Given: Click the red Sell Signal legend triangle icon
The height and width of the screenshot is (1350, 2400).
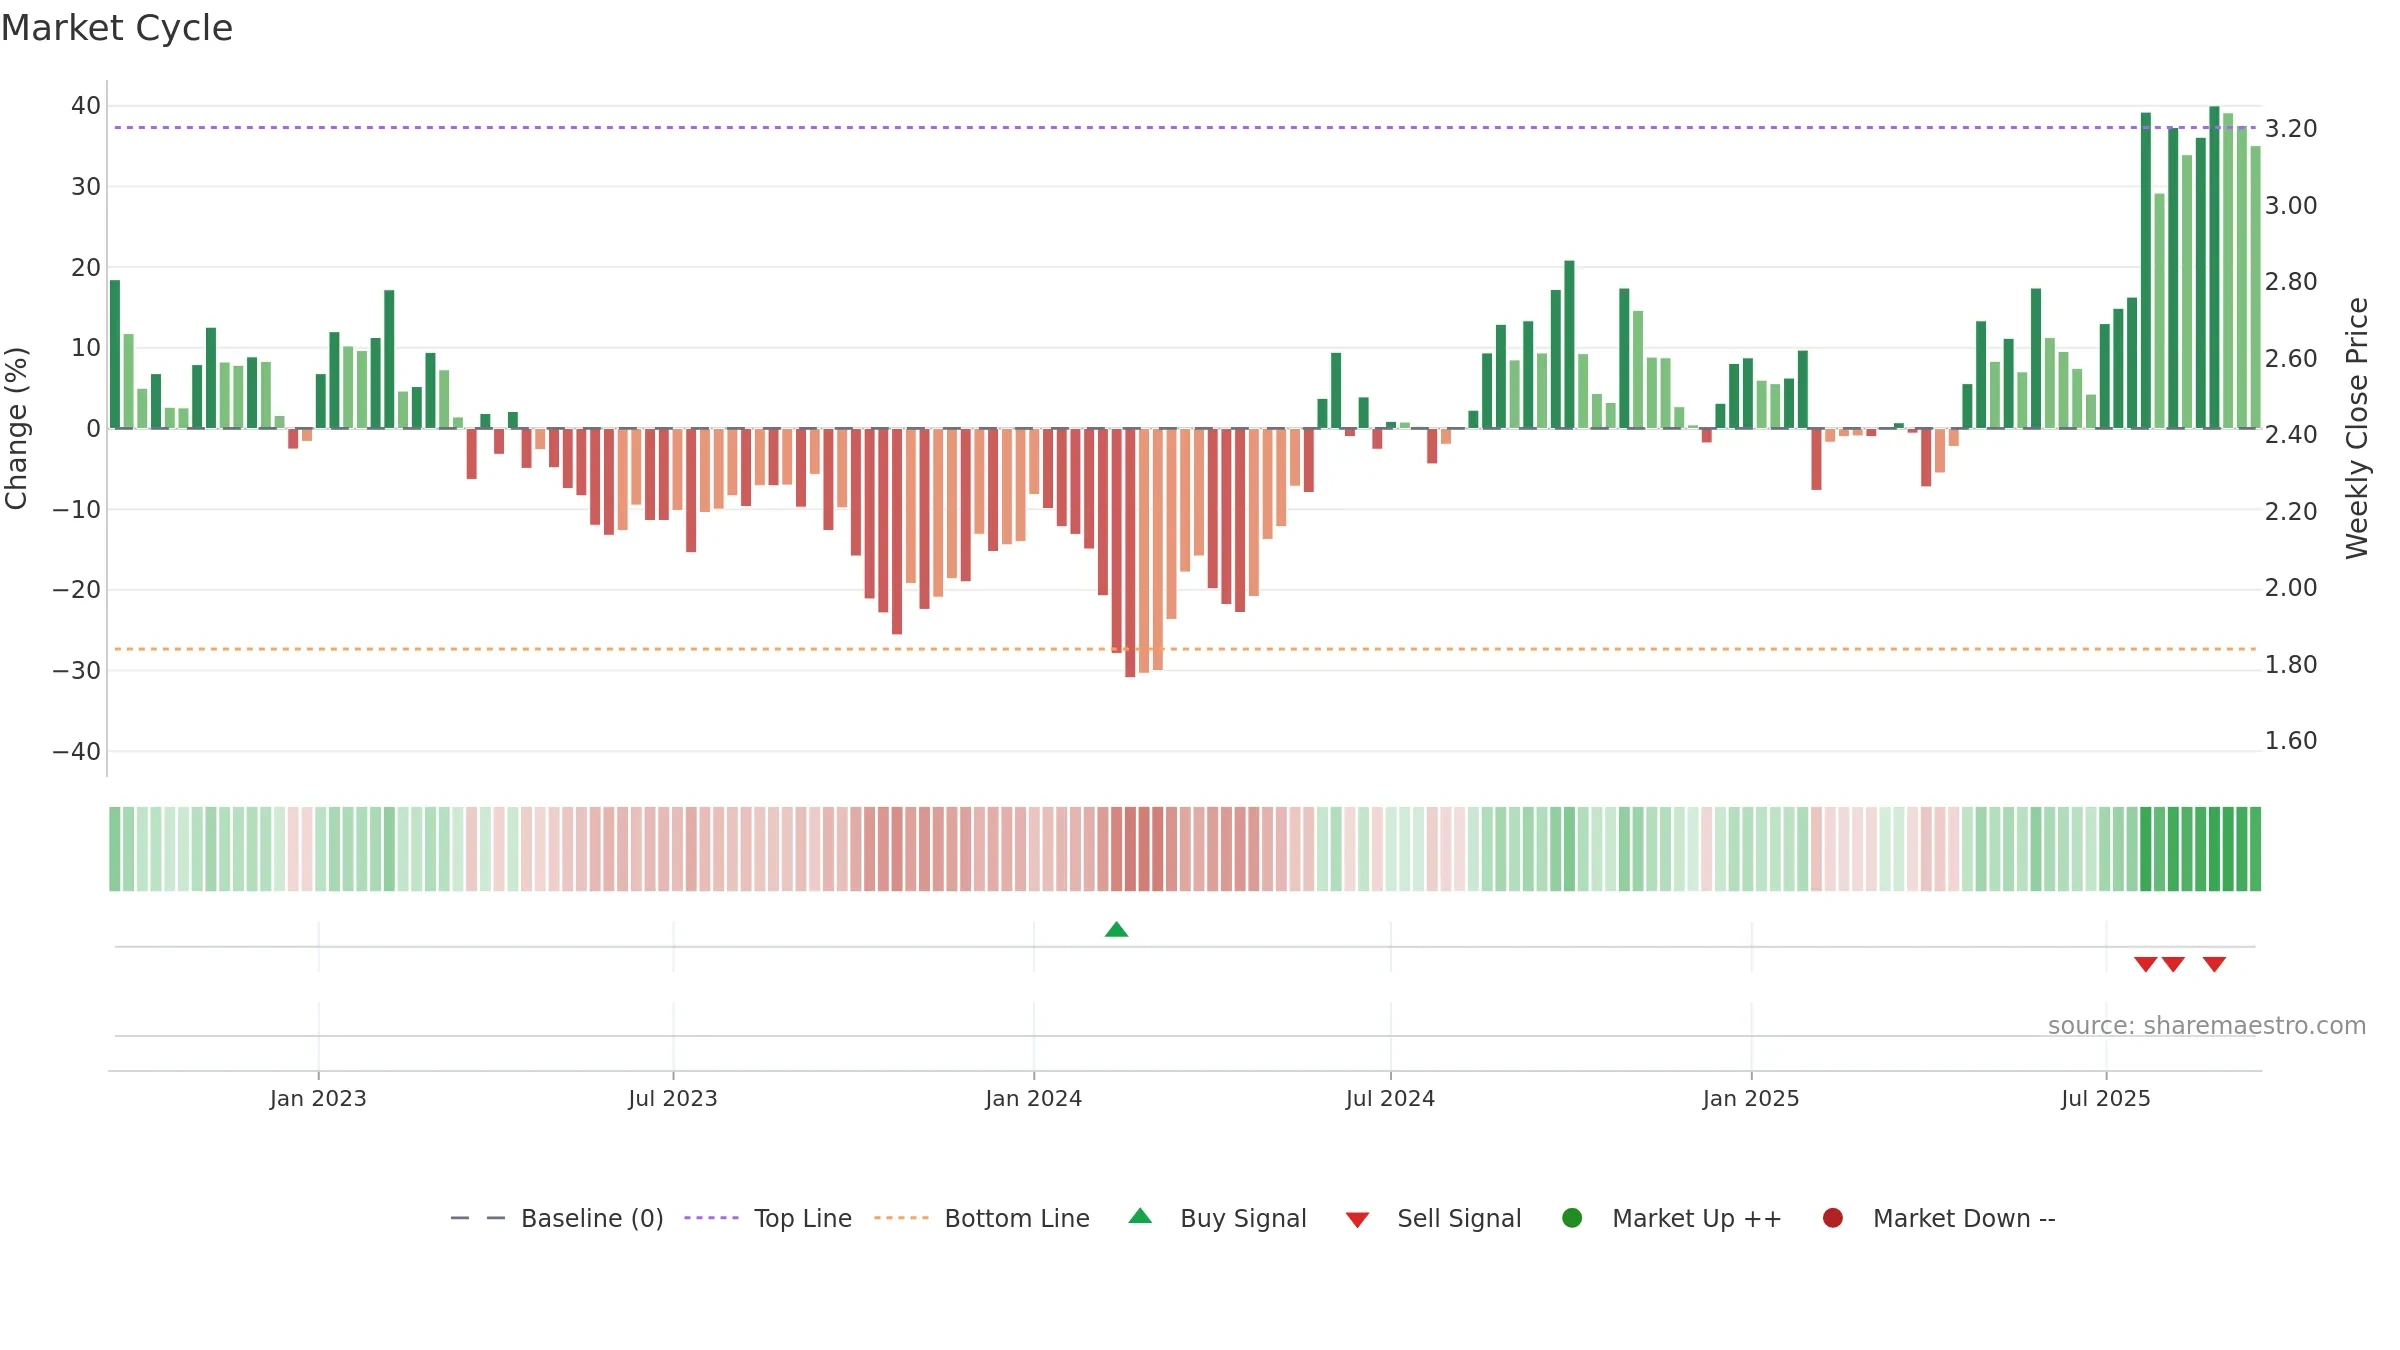Looking at the screenshot, I should (x=1357, y=1220).
